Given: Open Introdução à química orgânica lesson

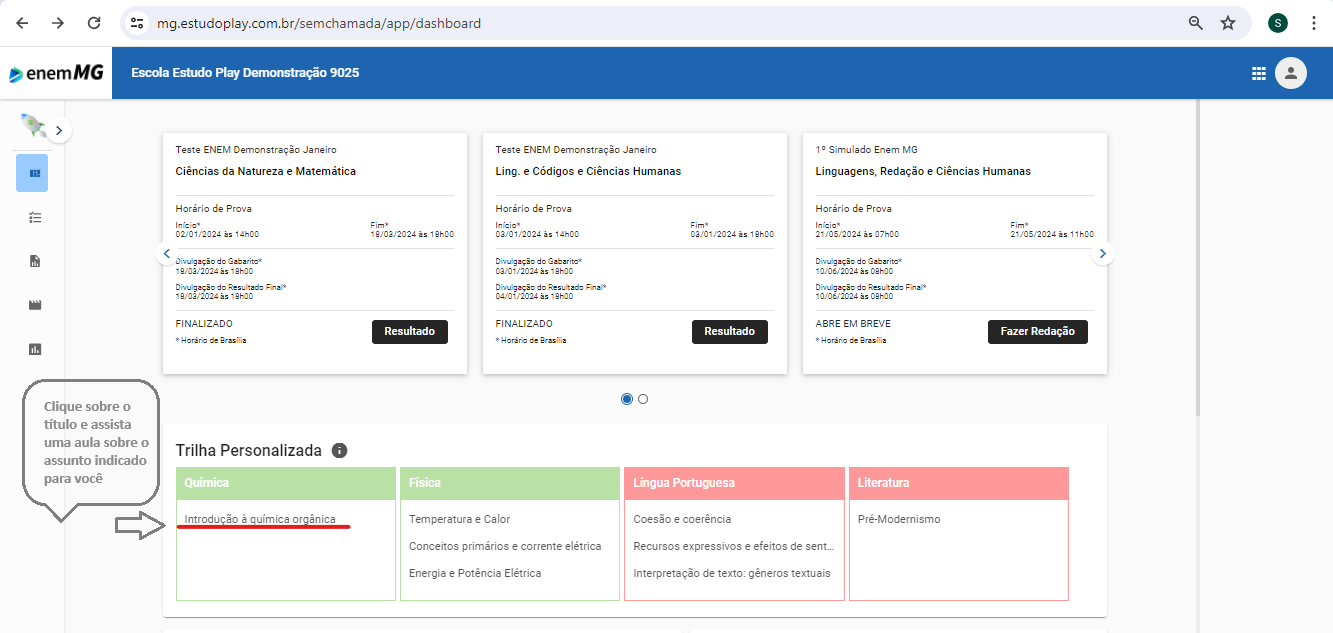Looking at the screenshot, I should [x=260, y=519].
